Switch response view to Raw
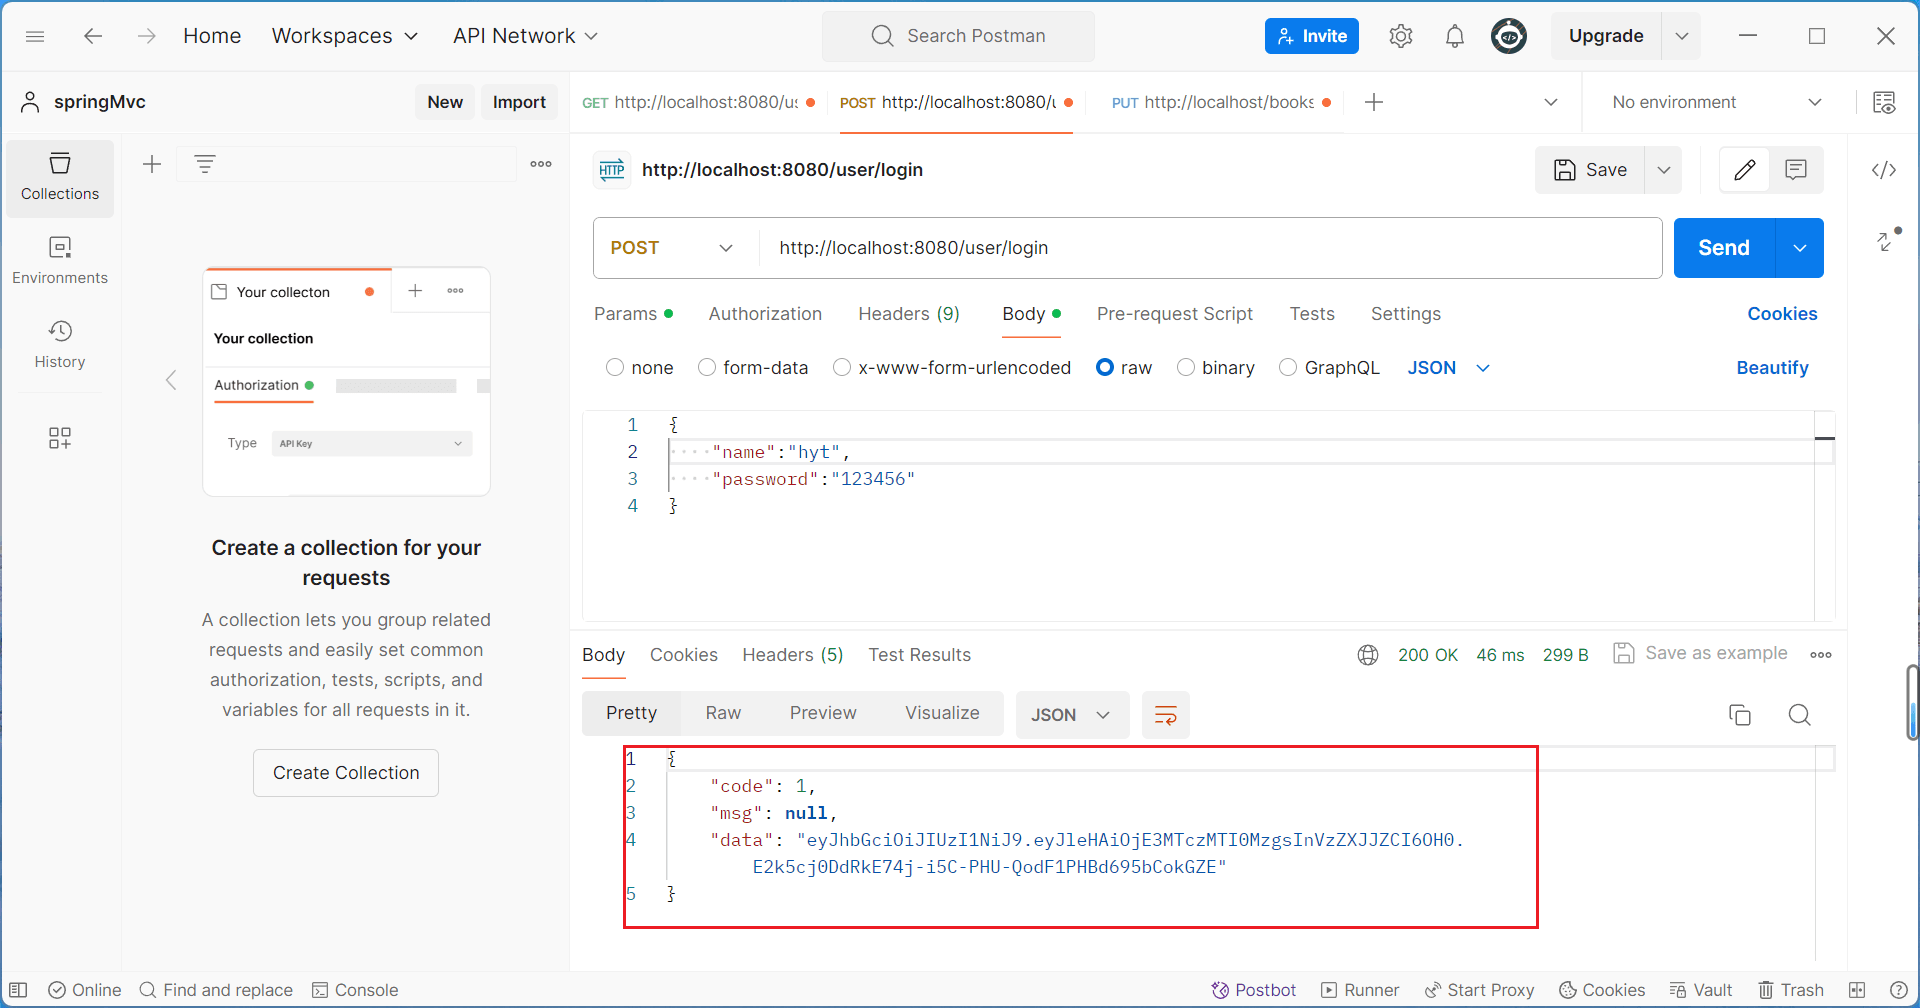 [723, 713]
